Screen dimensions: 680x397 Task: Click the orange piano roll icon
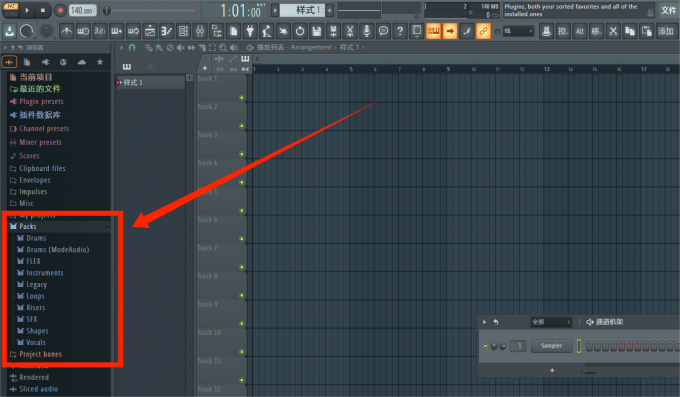coord(433,31)
